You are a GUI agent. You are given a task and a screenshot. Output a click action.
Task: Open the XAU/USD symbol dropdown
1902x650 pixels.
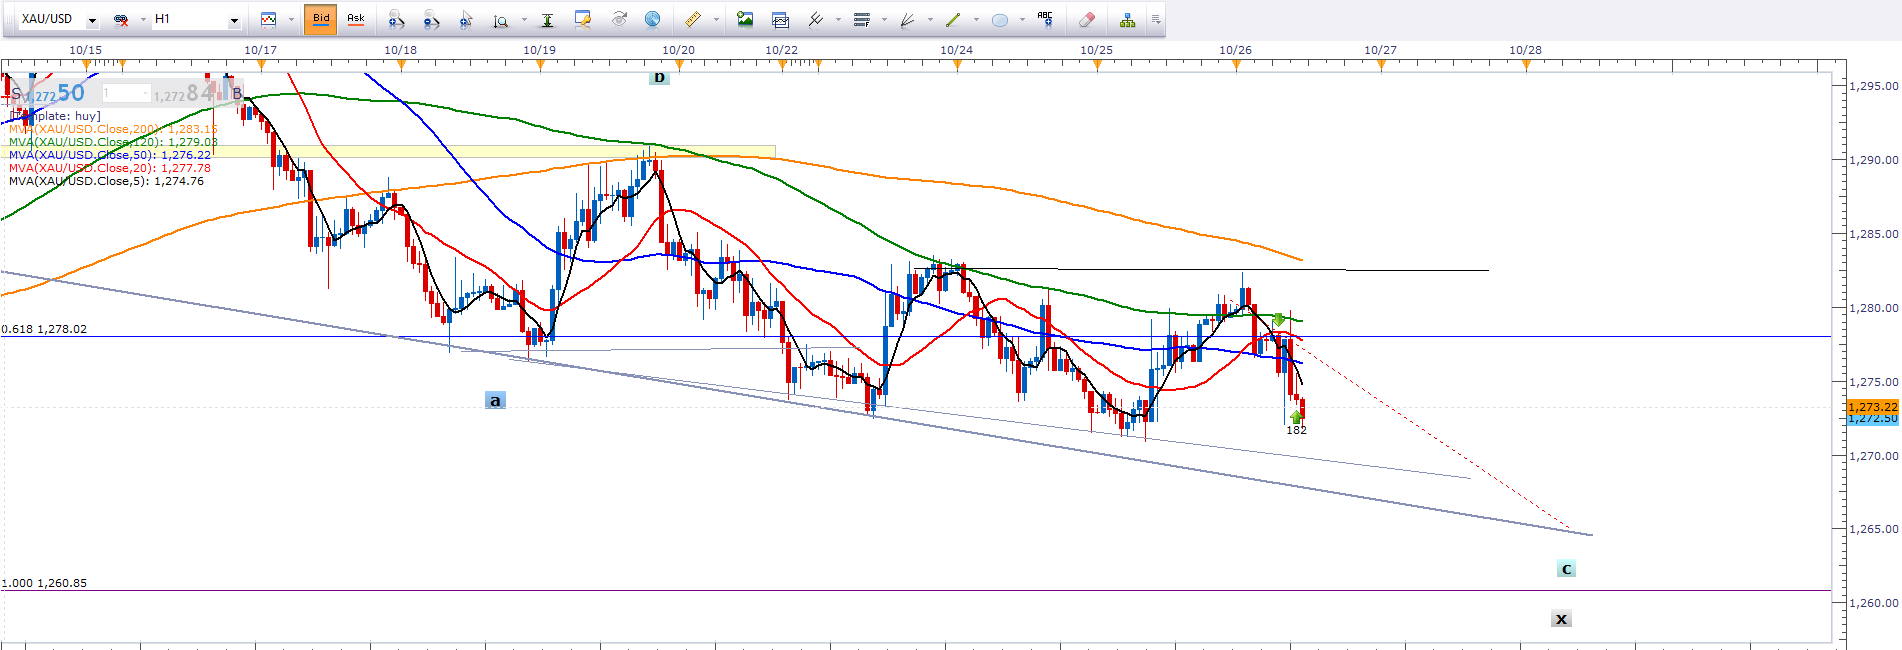[x=92, y=20]
